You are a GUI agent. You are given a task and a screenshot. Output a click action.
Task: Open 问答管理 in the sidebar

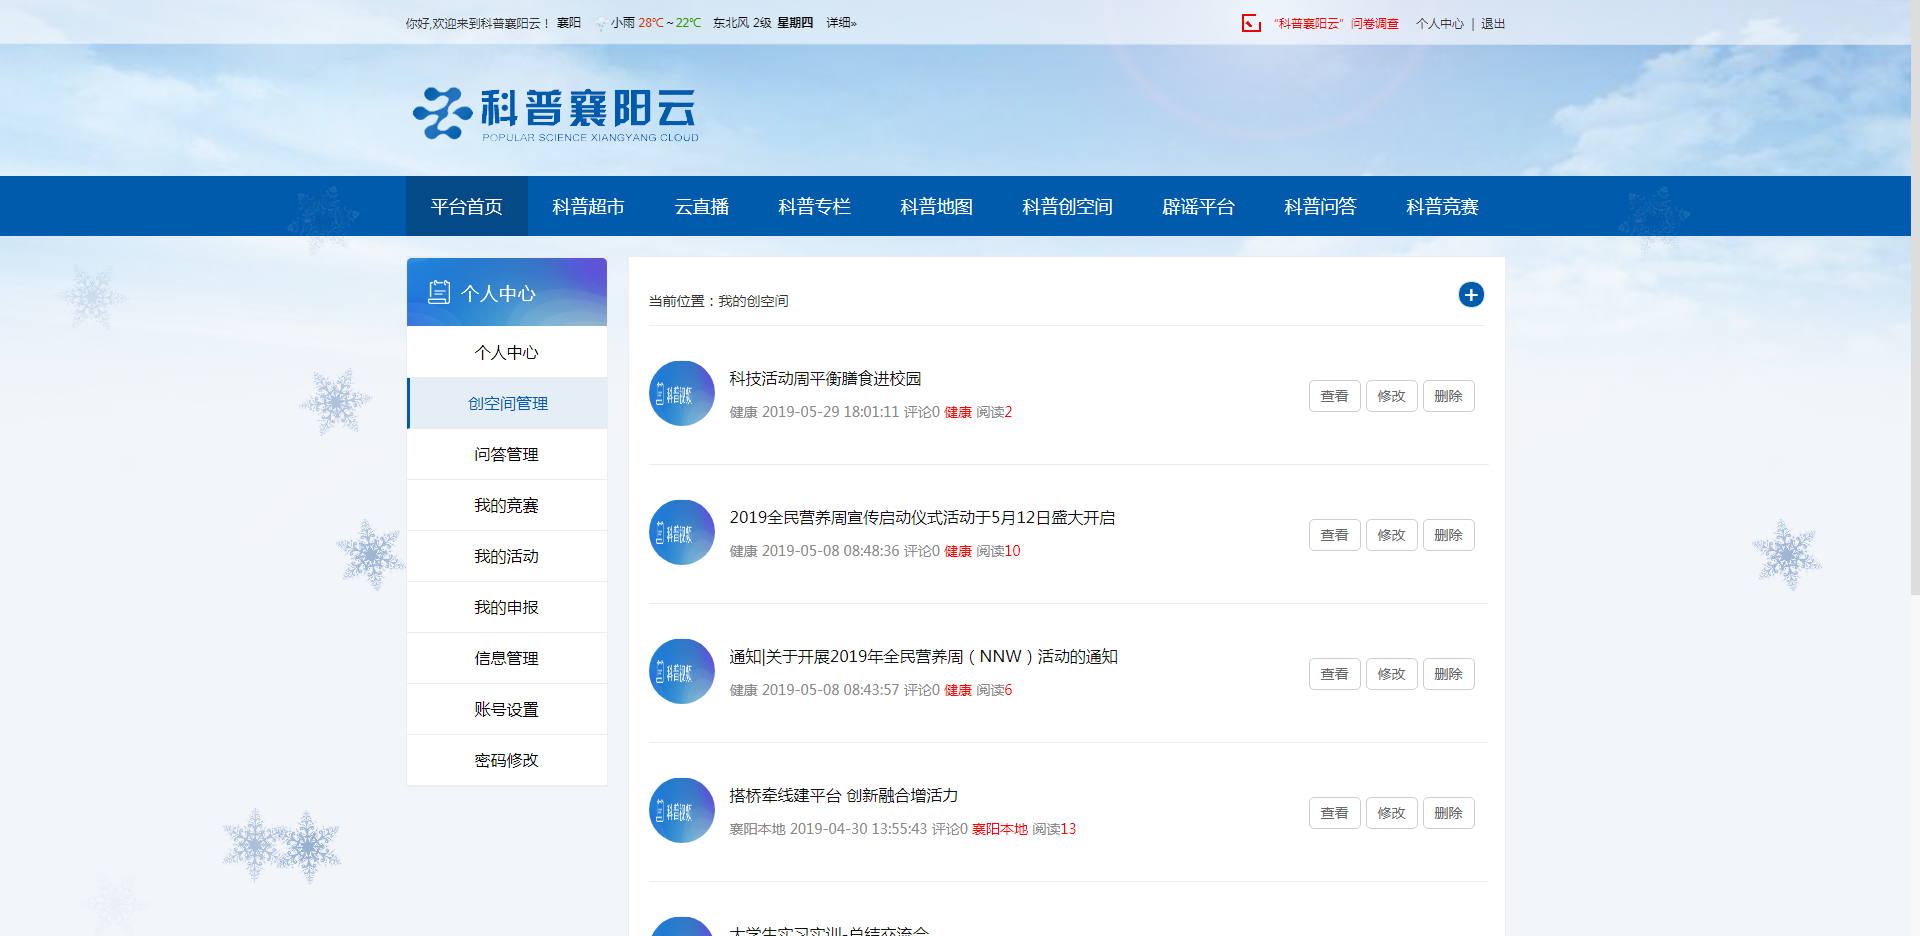tap(506, 455)
